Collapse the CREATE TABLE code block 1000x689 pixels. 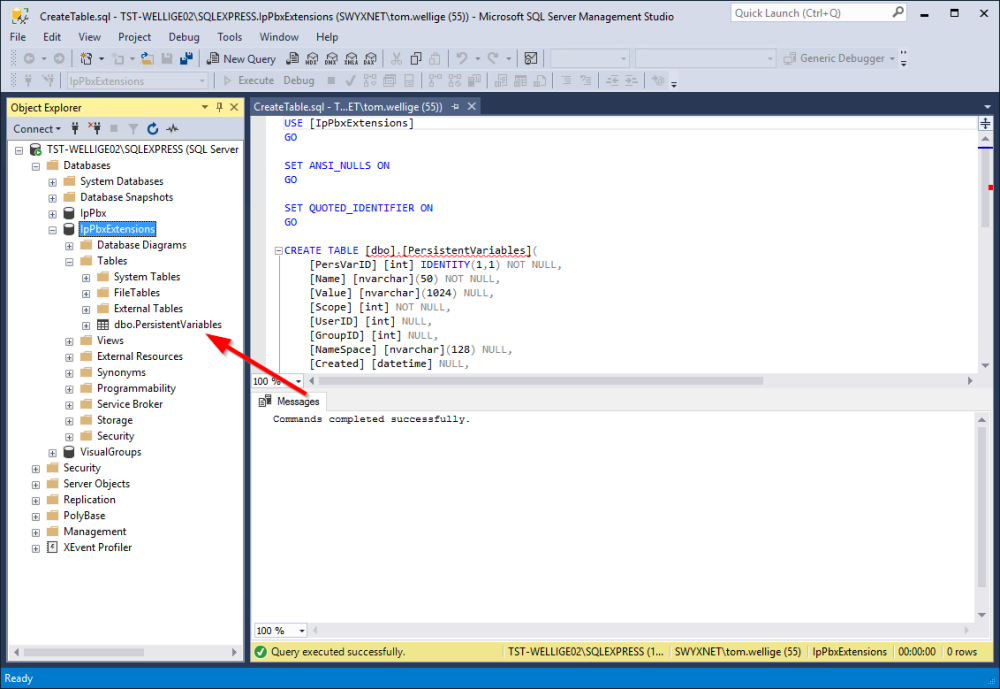pyautogui.click(x=278, y=251)
